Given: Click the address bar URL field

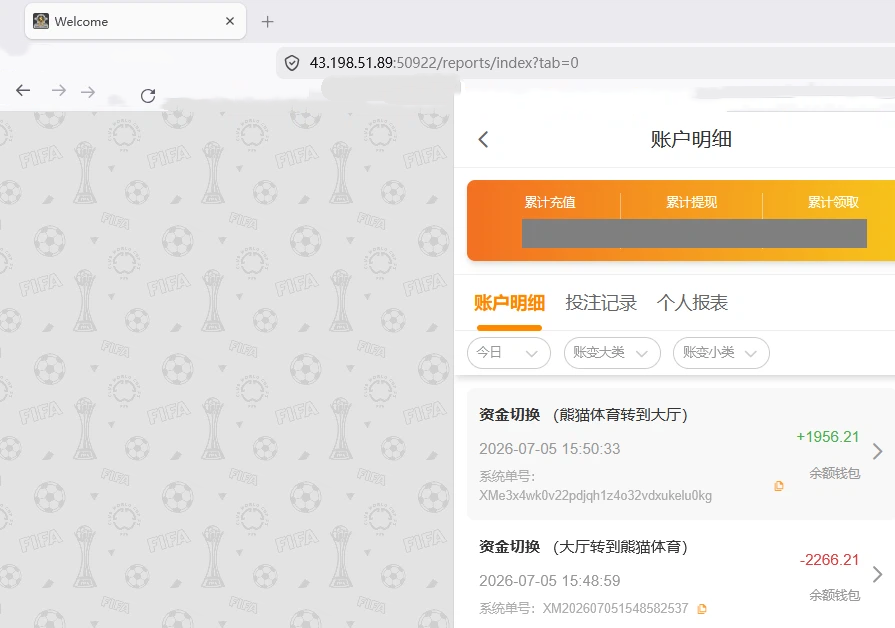Looking at the screenshot, I should click(585, 63).
